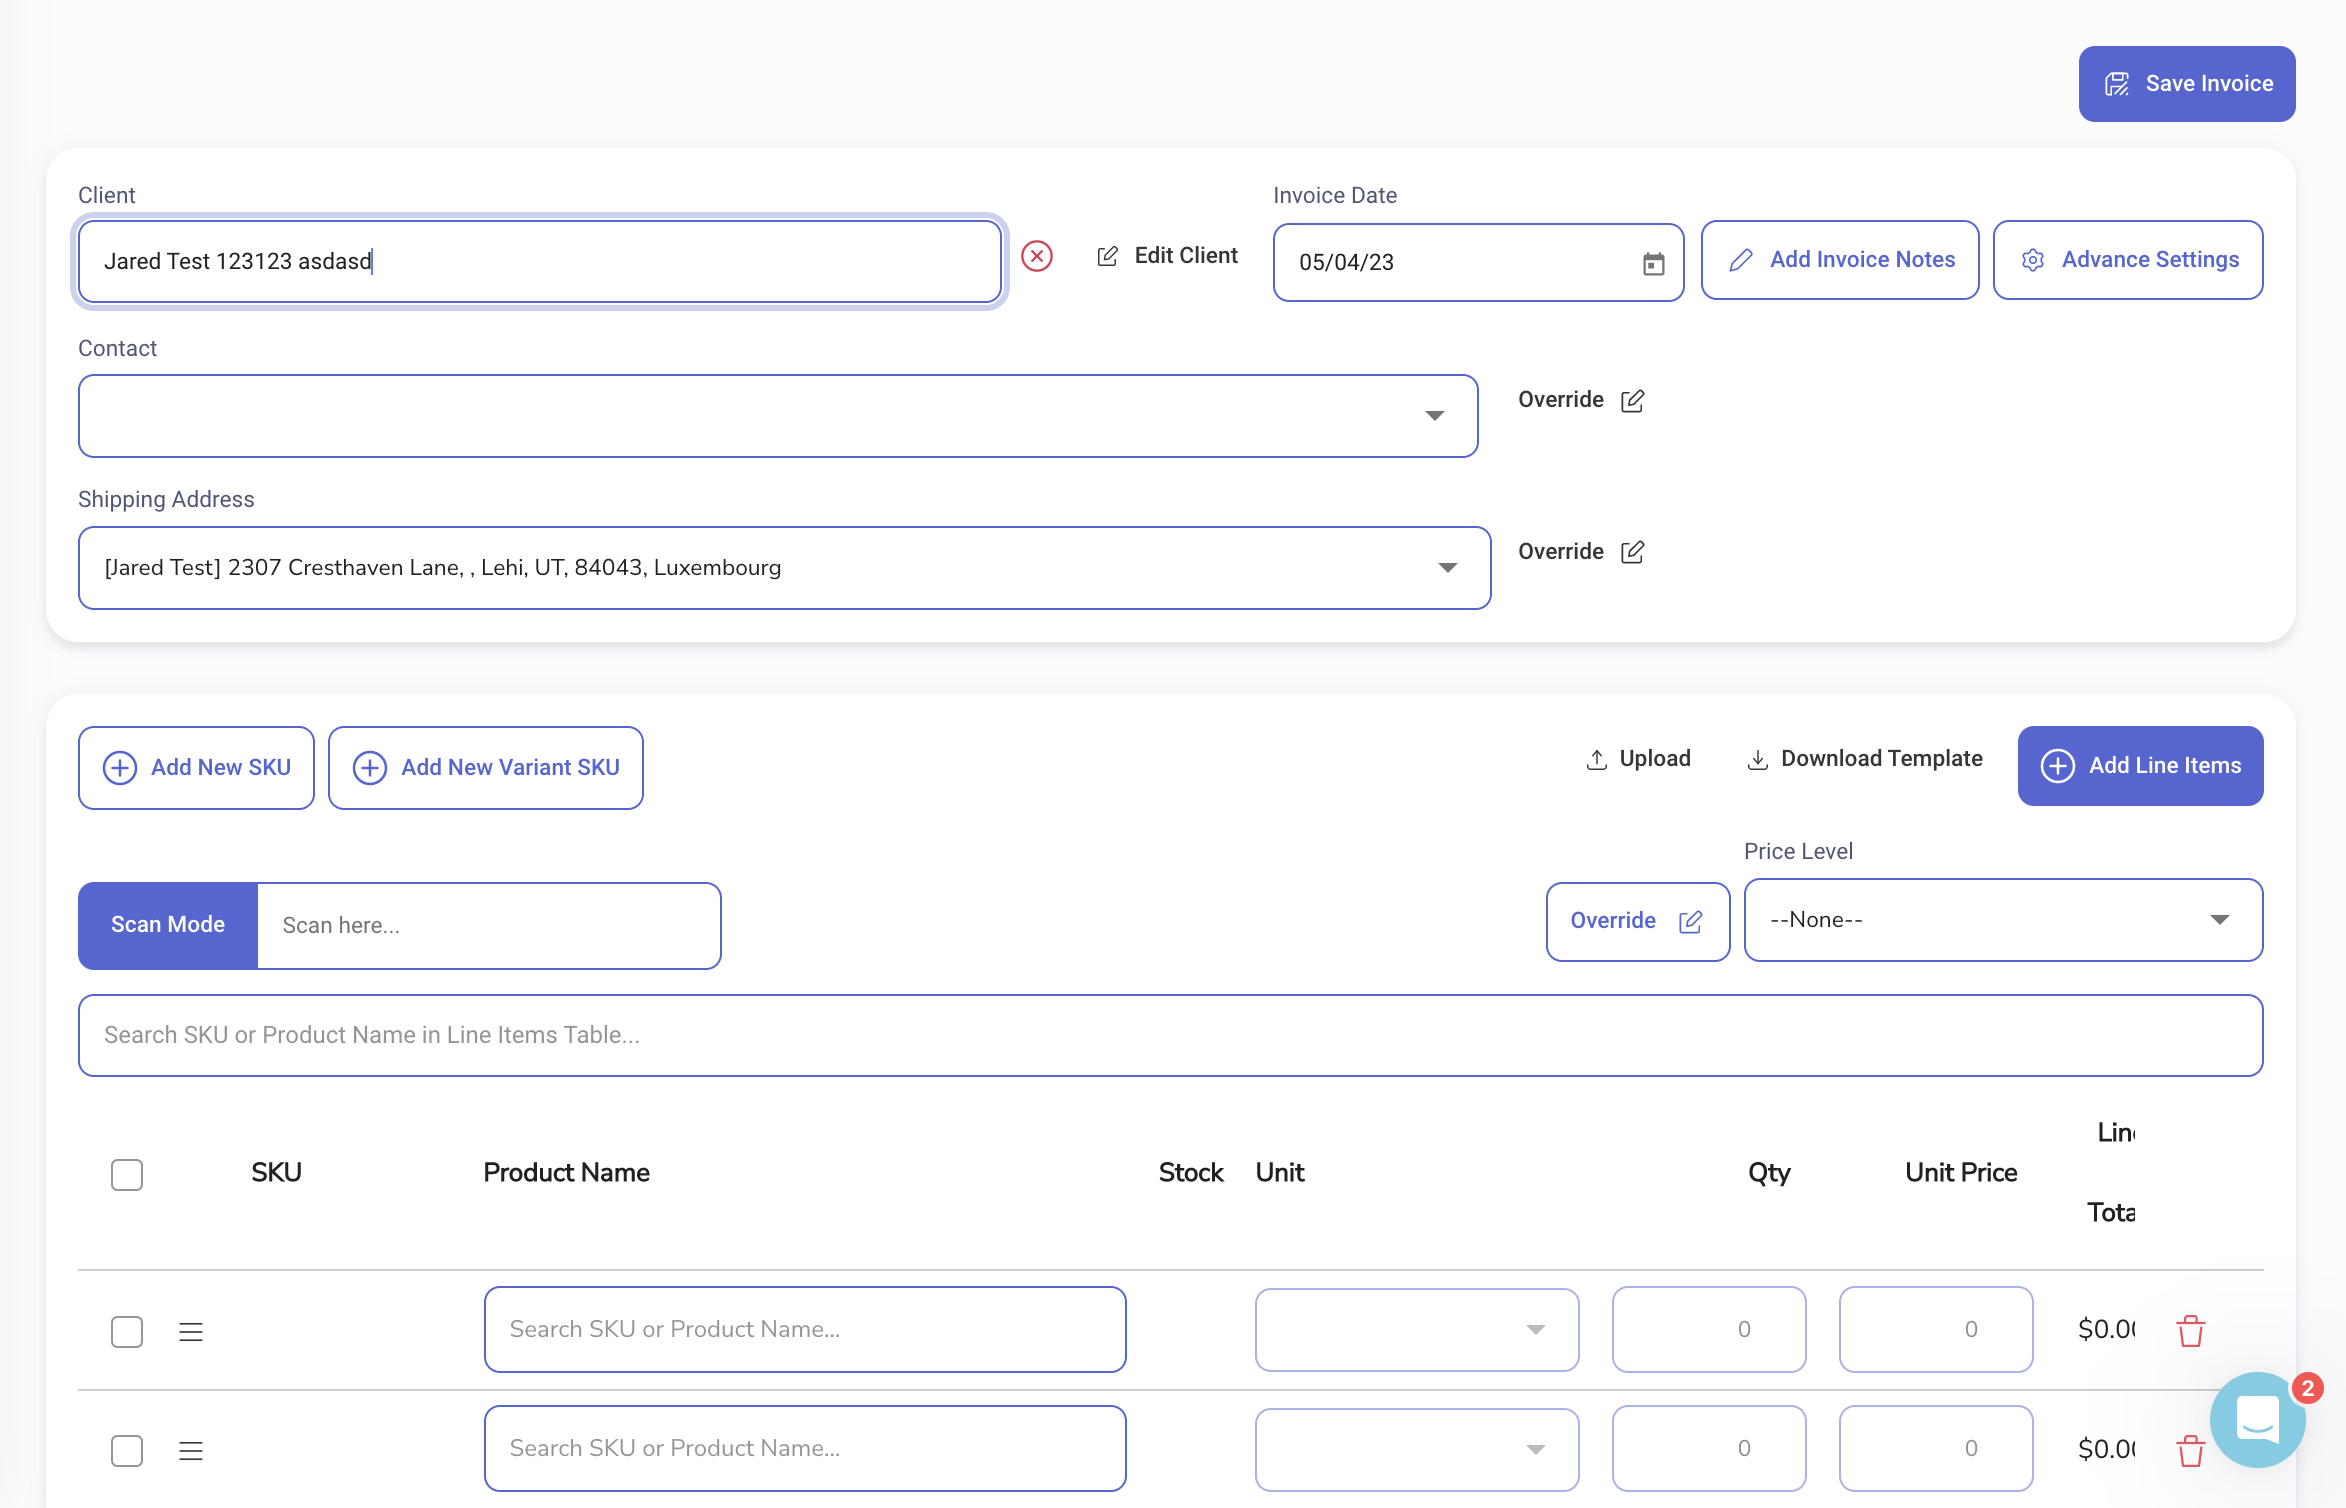Switch to Scan Mode
This screenshot has height=1508, width=2346.
point(167,925)
